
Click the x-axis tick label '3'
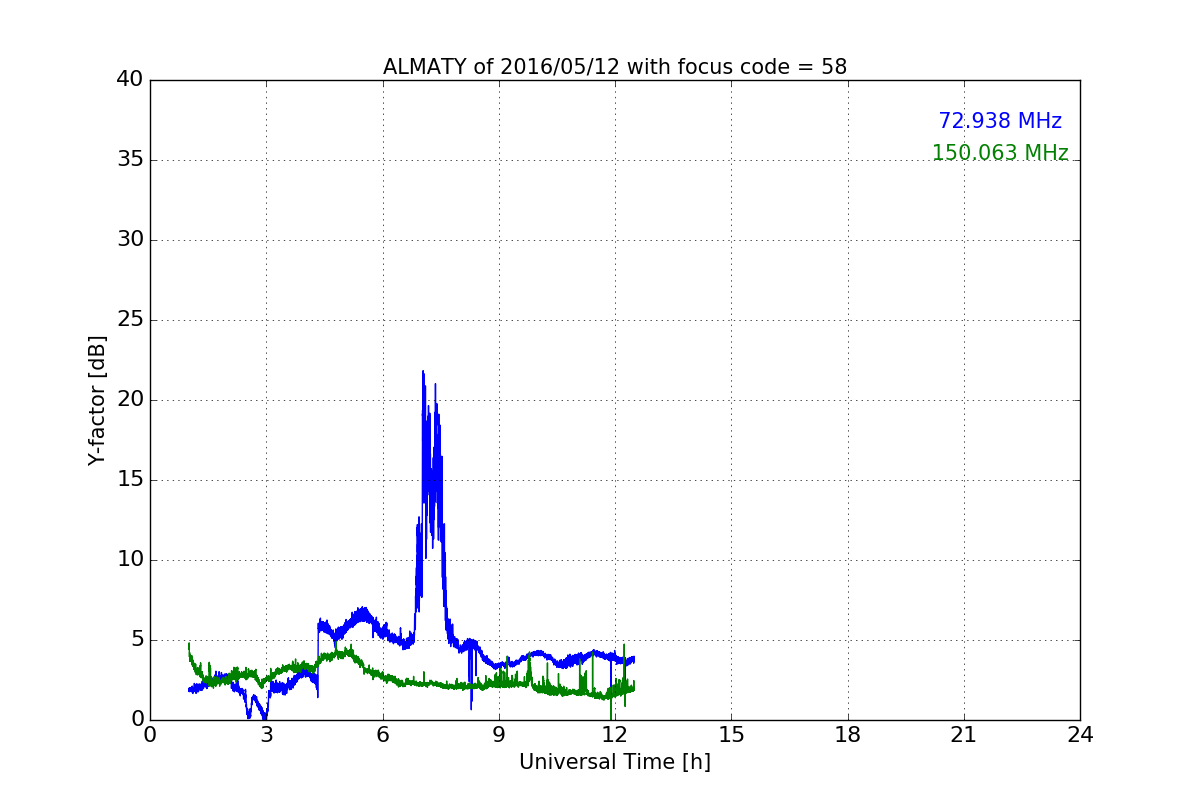(x=266, y=735)
